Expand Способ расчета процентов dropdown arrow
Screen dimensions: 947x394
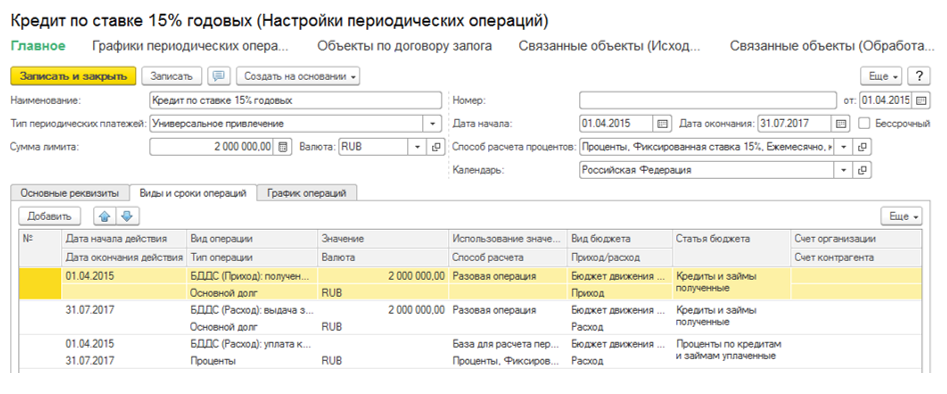(845, 147)
